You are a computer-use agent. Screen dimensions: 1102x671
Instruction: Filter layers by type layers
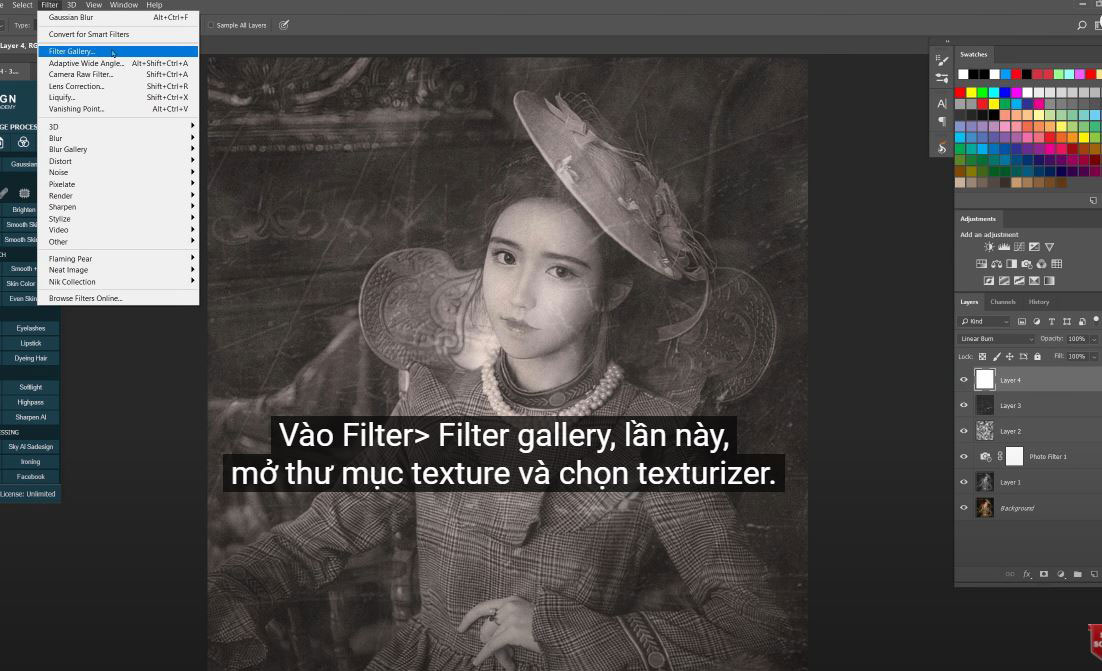click(x=1051, y=321)
